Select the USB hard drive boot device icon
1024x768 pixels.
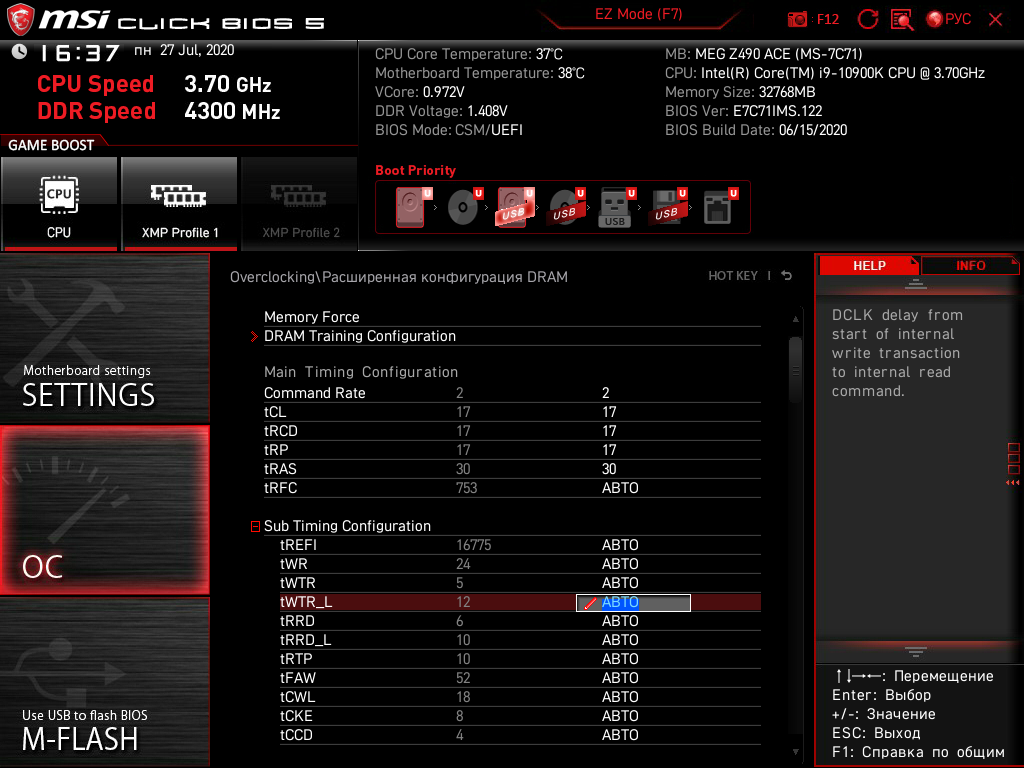[x=515, y=207]
